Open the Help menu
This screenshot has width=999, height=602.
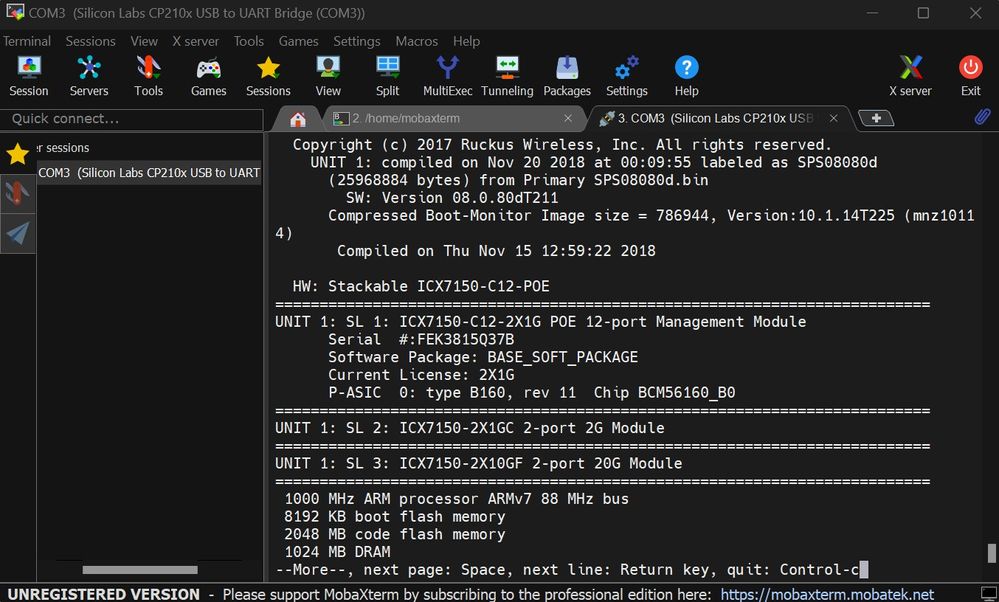click(x=466, y=41)
